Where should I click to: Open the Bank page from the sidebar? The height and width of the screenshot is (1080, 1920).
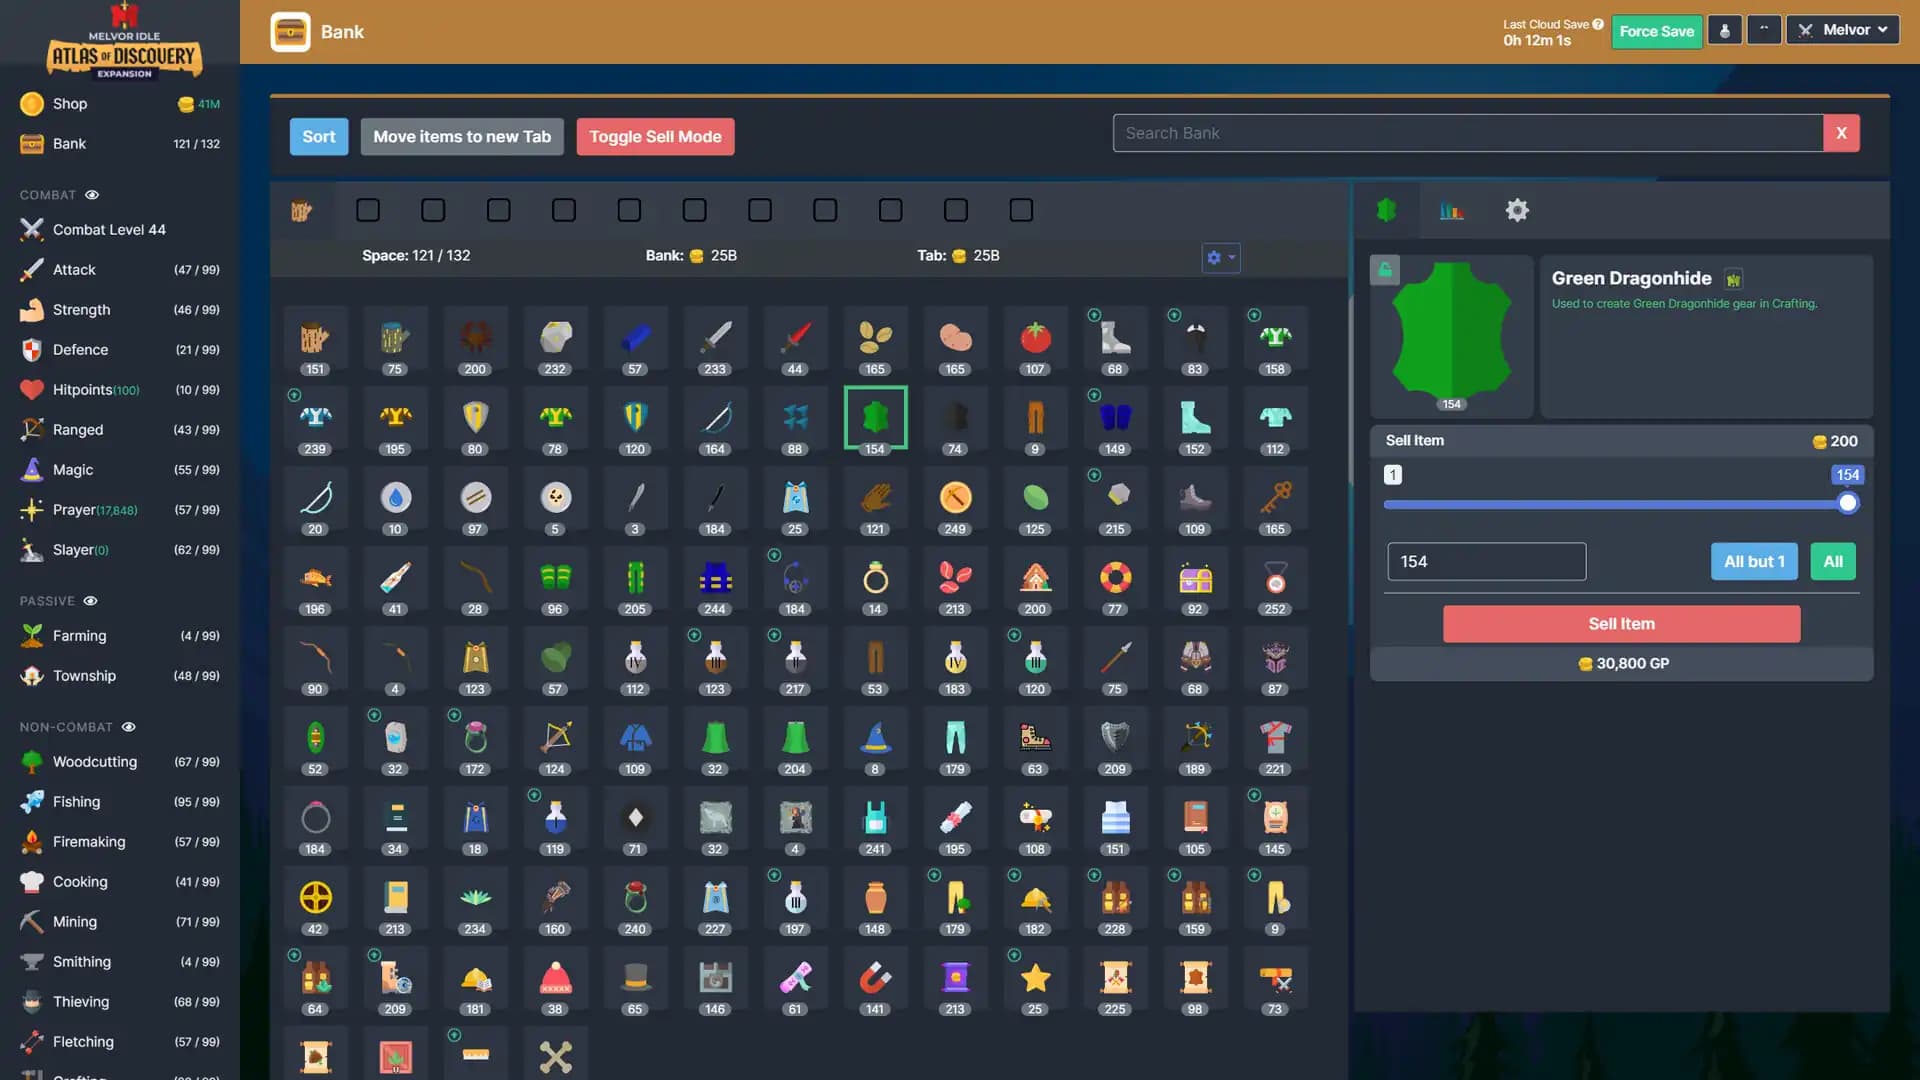tap(68, 143)
